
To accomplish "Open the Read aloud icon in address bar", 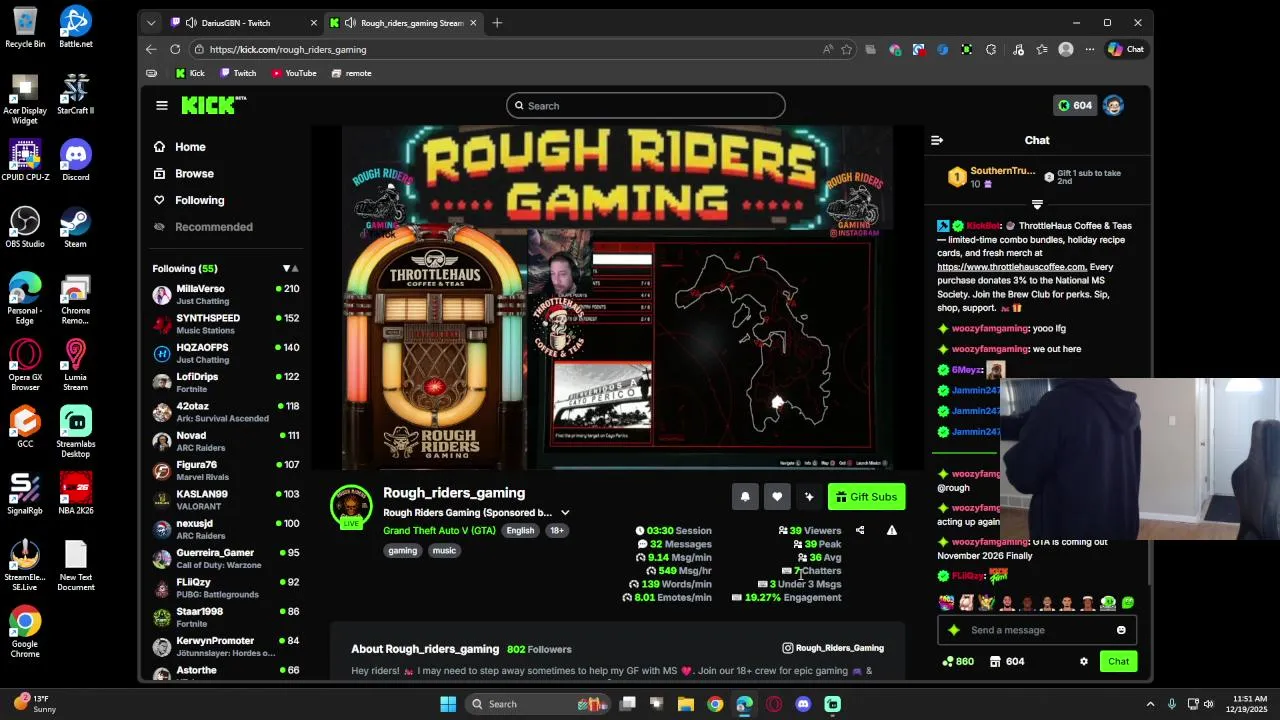I will (828, 49).
